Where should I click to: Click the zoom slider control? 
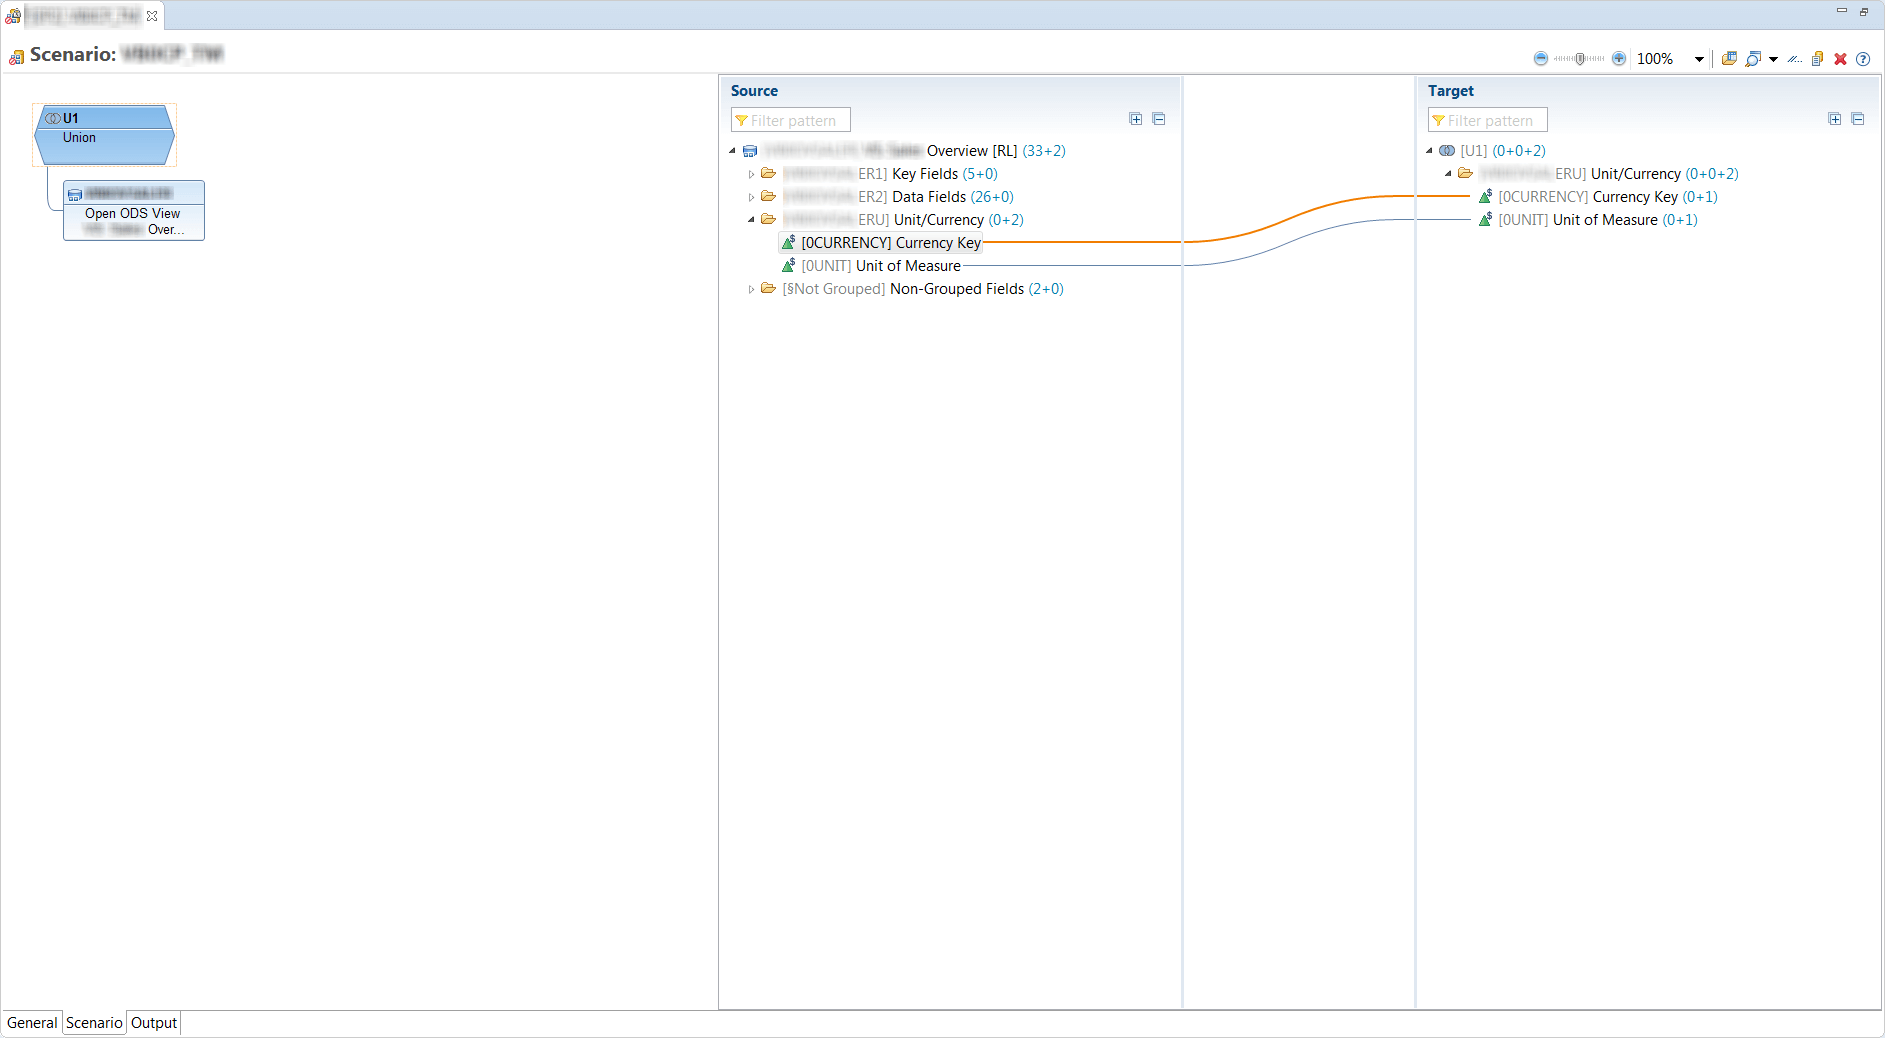click(1580, 58)
